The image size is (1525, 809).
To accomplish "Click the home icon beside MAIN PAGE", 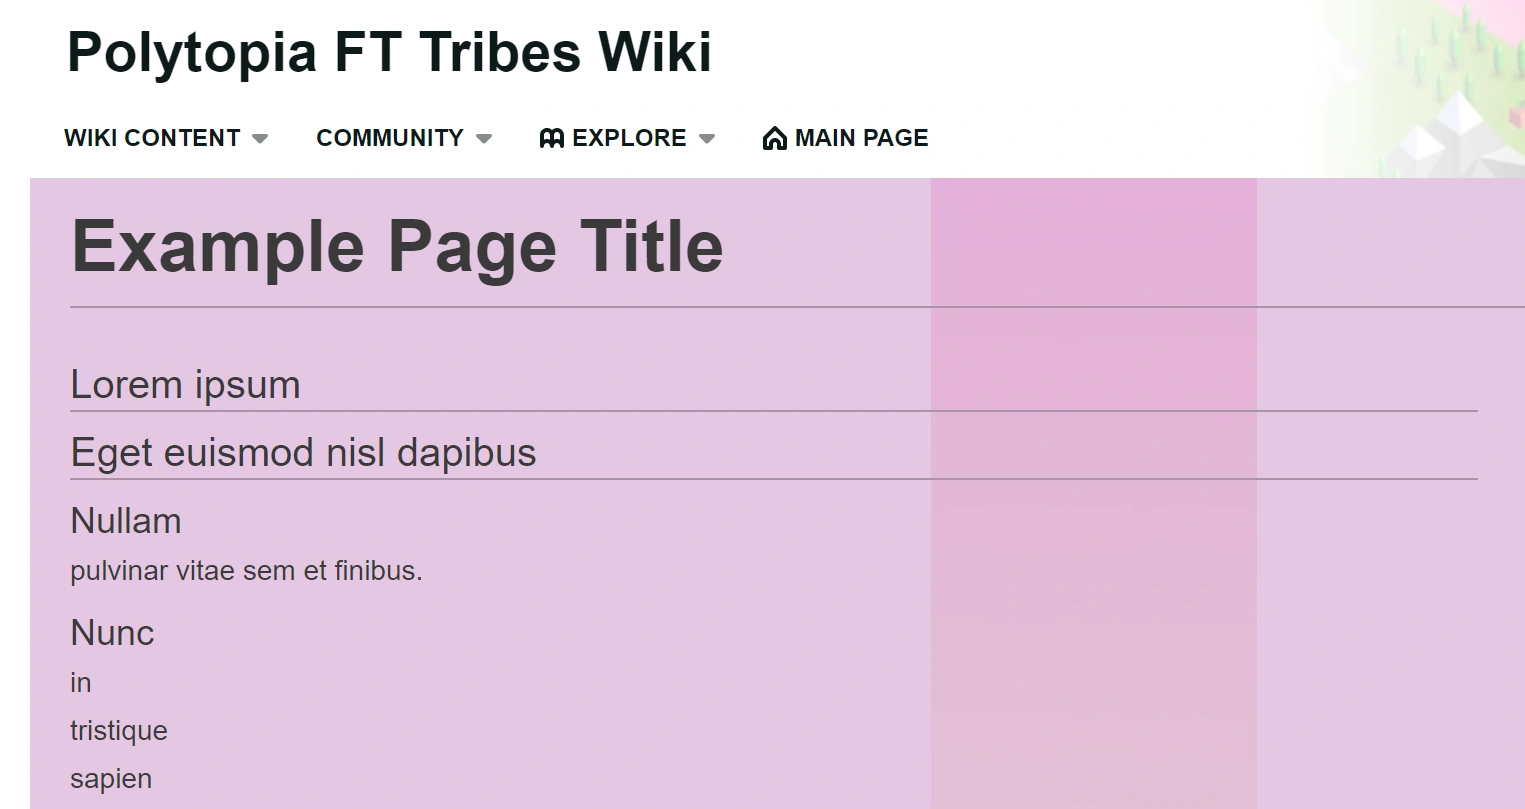I will tap(774, 138).
